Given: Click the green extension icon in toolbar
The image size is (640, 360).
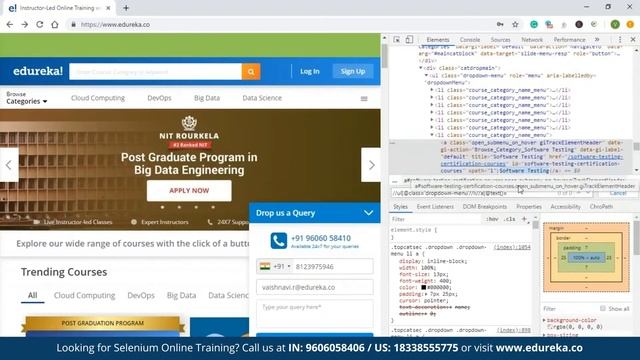Looking at the screenshot, I should click(x=534, y=24).
